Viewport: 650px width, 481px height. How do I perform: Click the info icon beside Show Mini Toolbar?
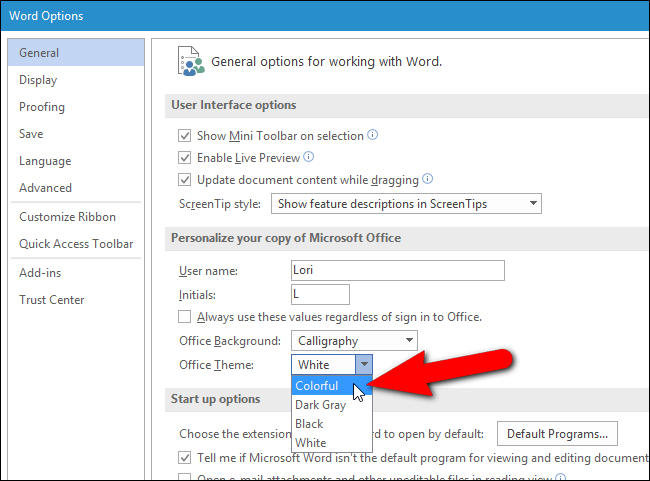coord(373,135)
